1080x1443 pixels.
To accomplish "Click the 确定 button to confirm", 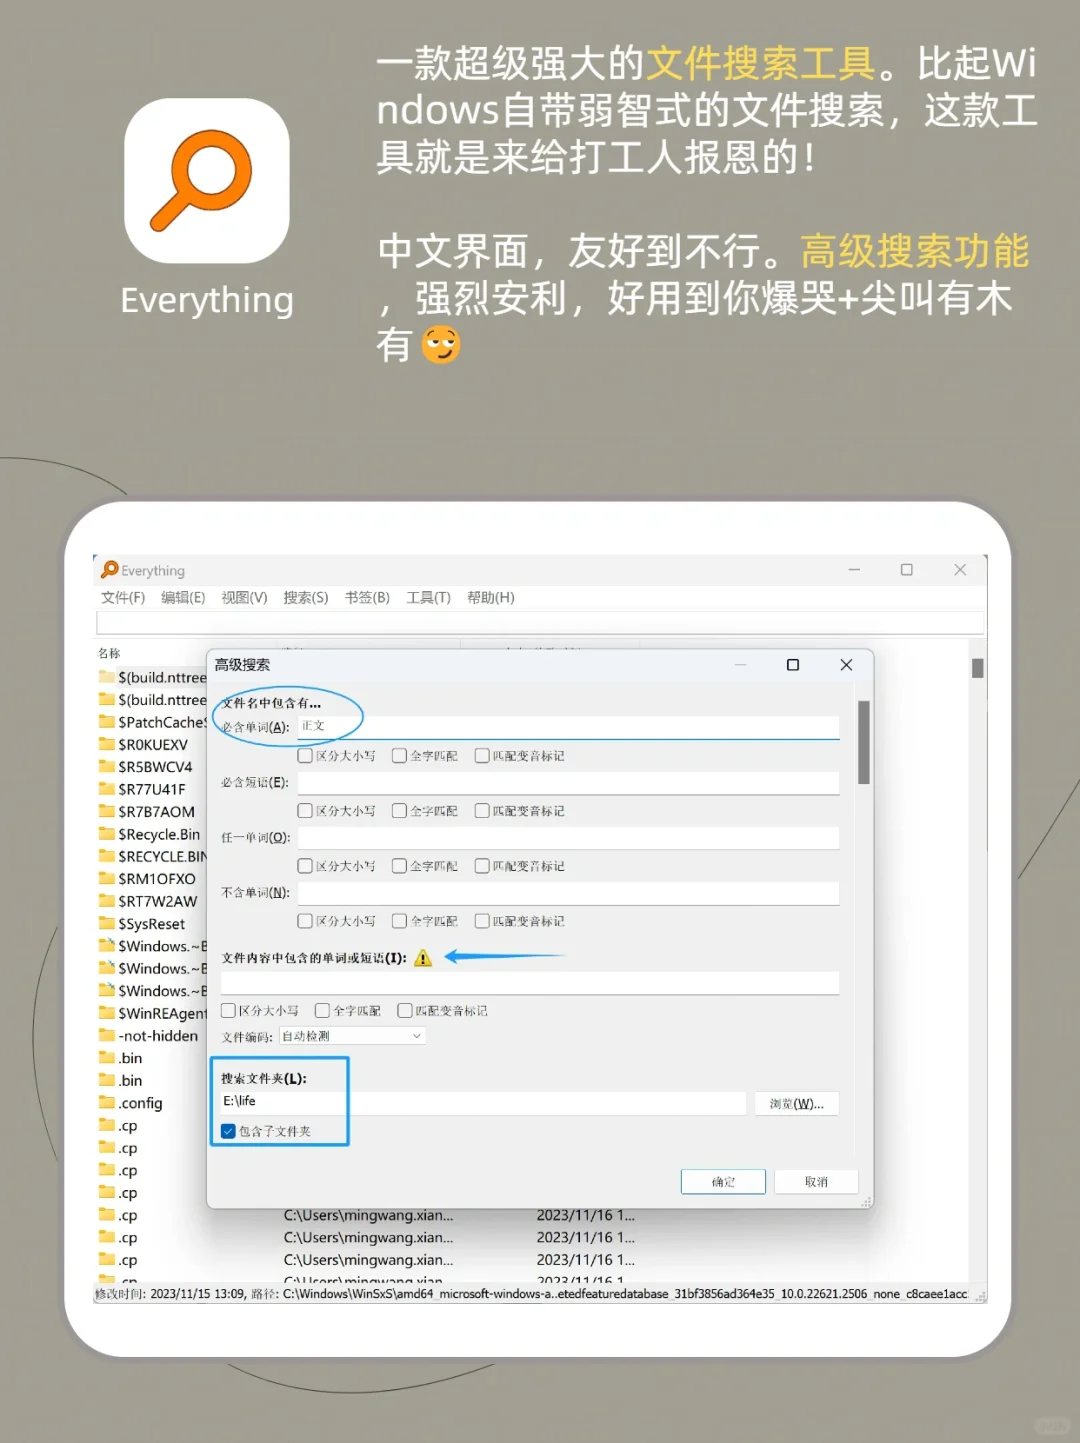I will click(722, 1181).
